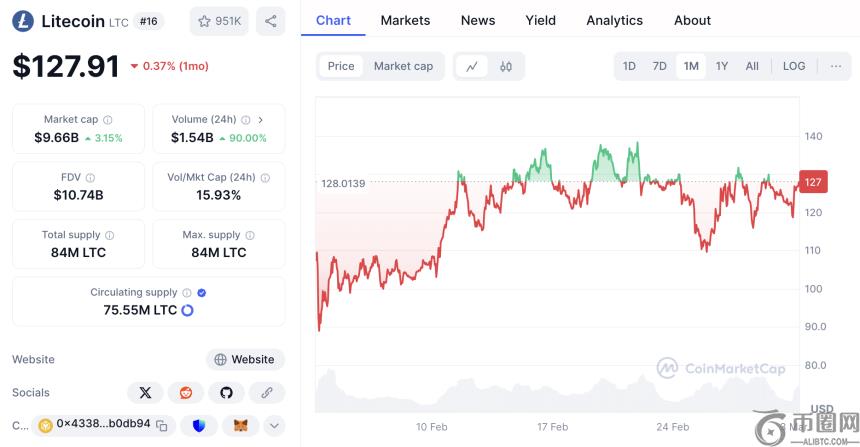Toggle the LOG scale on the chart
This screenshot has height=447, width=860.
click(794, 66)
